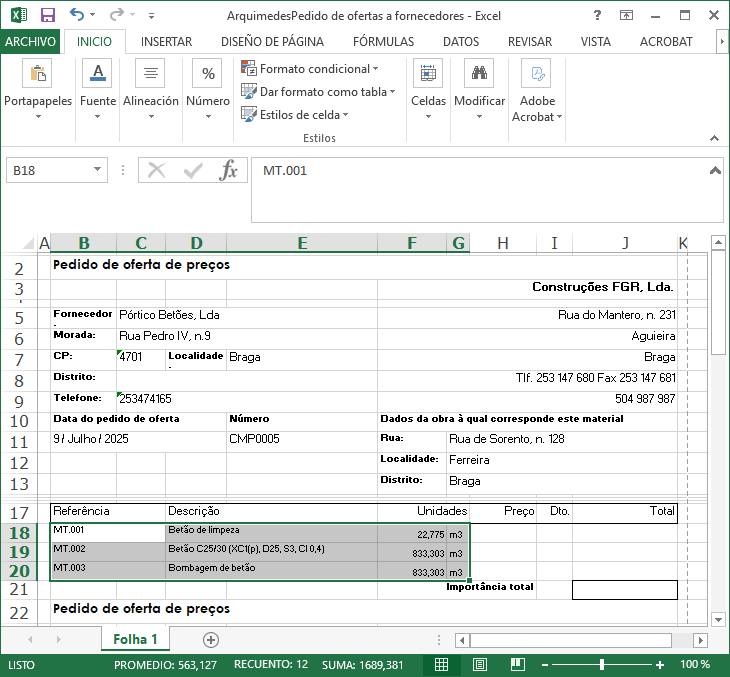The width and height of the screenshot is (730, 677).
Task: Add a new sheet with plus button
Action: tap(210, 640)
